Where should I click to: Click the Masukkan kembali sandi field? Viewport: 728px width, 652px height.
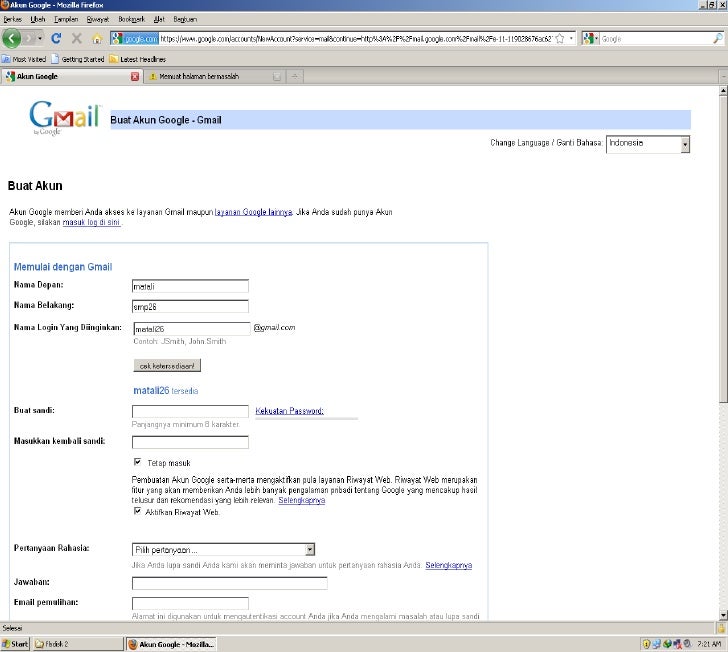[x=190, y=442]
